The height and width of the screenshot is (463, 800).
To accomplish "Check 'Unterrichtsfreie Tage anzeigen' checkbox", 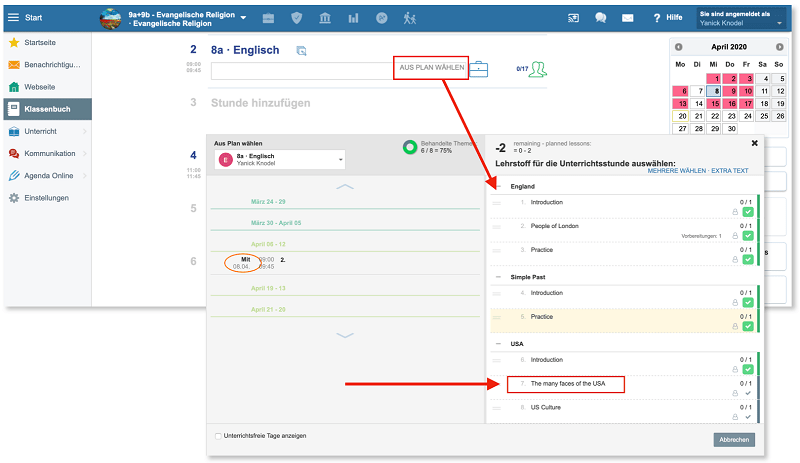I will tap(219, 436).
